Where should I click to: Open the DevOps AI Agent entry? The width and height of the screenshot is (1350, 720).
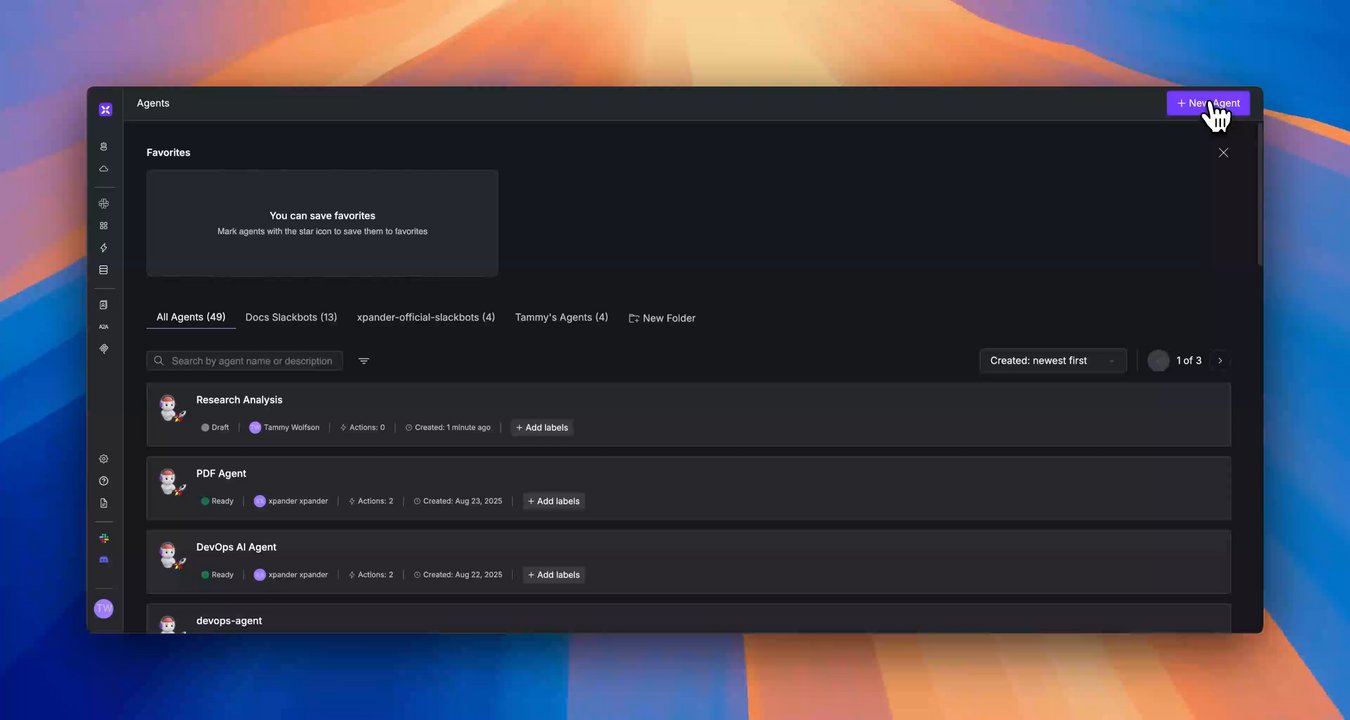pos(689,562)
